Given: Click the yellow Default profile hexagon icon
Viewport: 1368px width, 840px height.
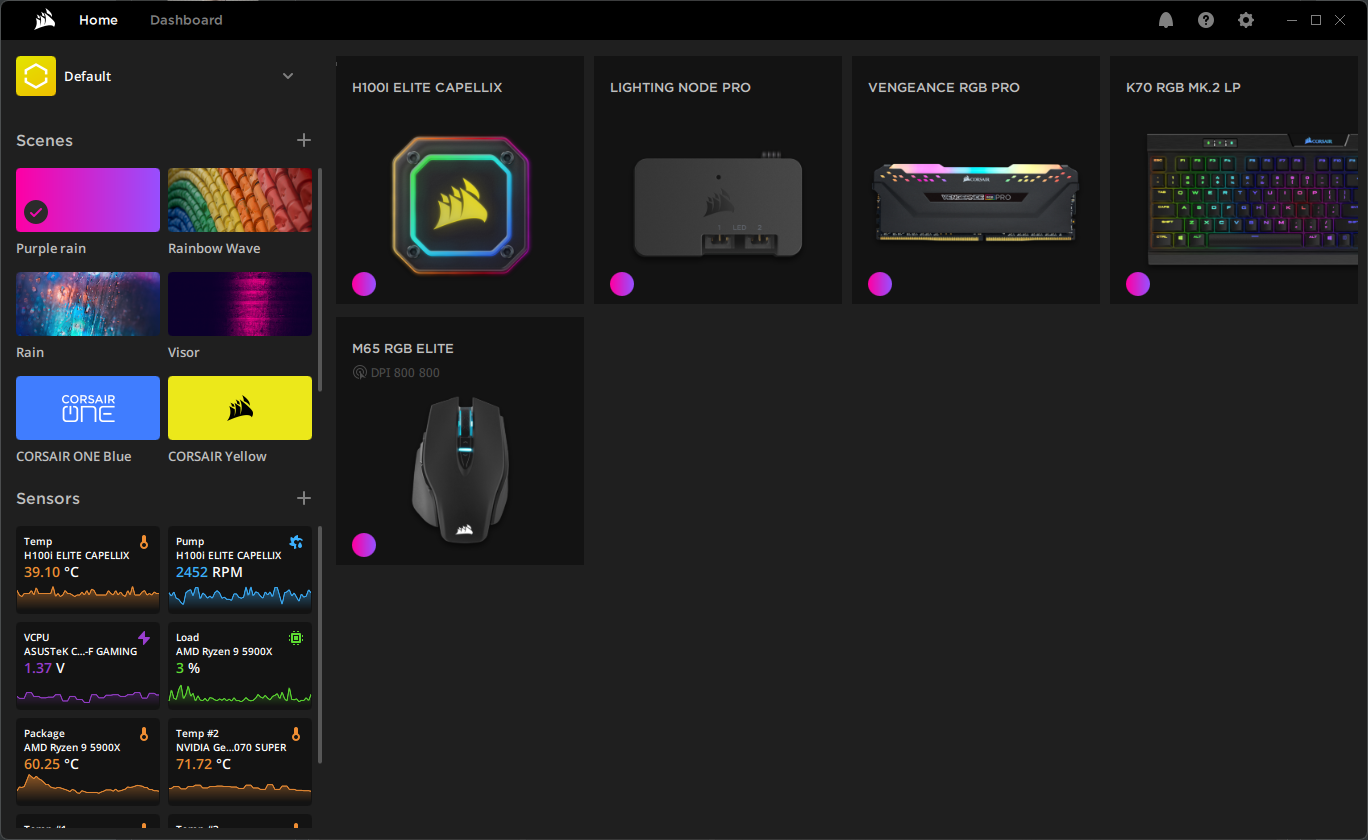Looking at the screenshot, I should [x=36, y=76].
